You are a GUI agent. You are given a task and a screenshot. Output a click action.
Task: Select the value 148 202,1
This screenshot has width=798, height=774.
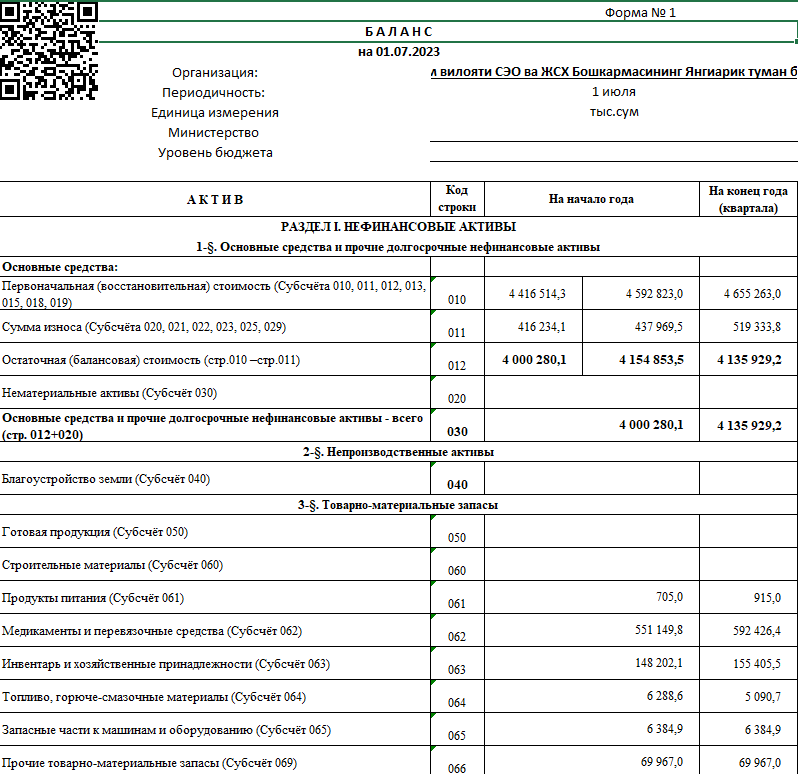click(659, 663)
